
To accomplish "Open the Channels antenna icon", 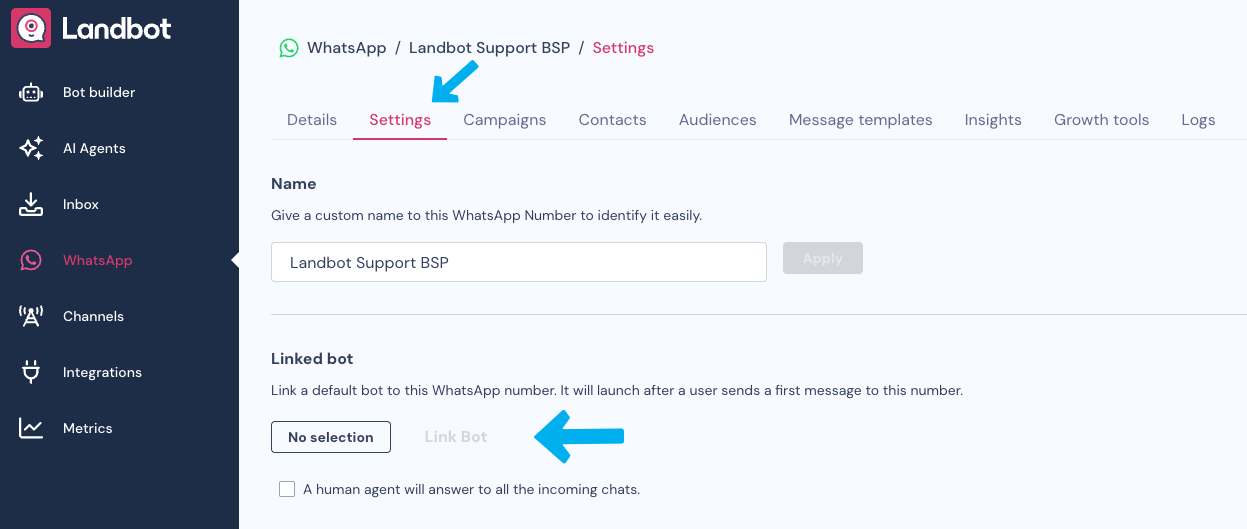I will pyautogui.click(x=31, y=317).
